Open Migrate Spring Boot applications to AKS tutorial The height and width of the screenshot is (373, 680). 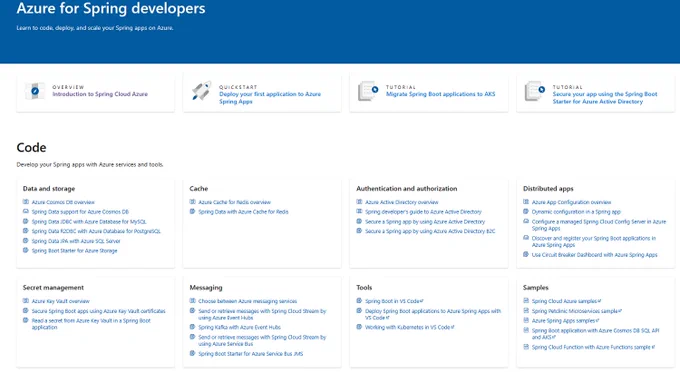[441, 94]
